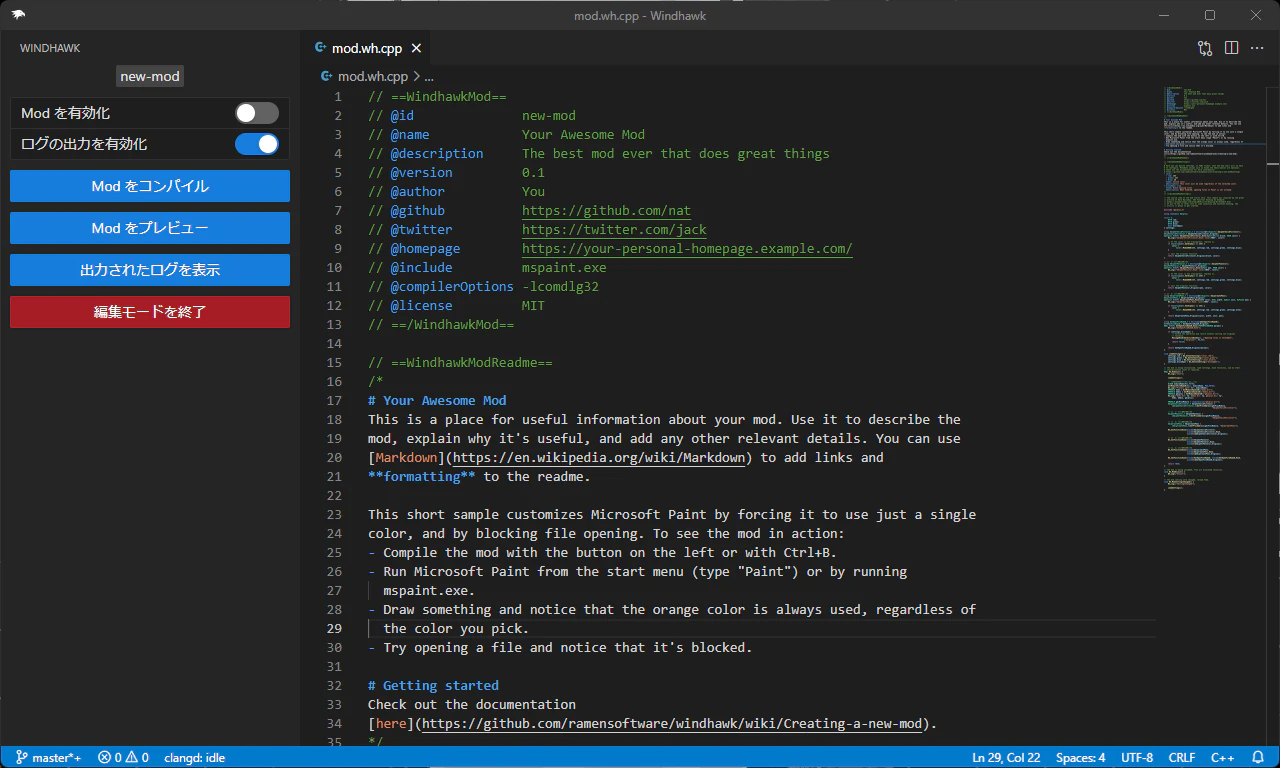Screen dimensions: 1280x768
Task: Open the notifications bell in status bar
Action: click(x=1258, y=757)
